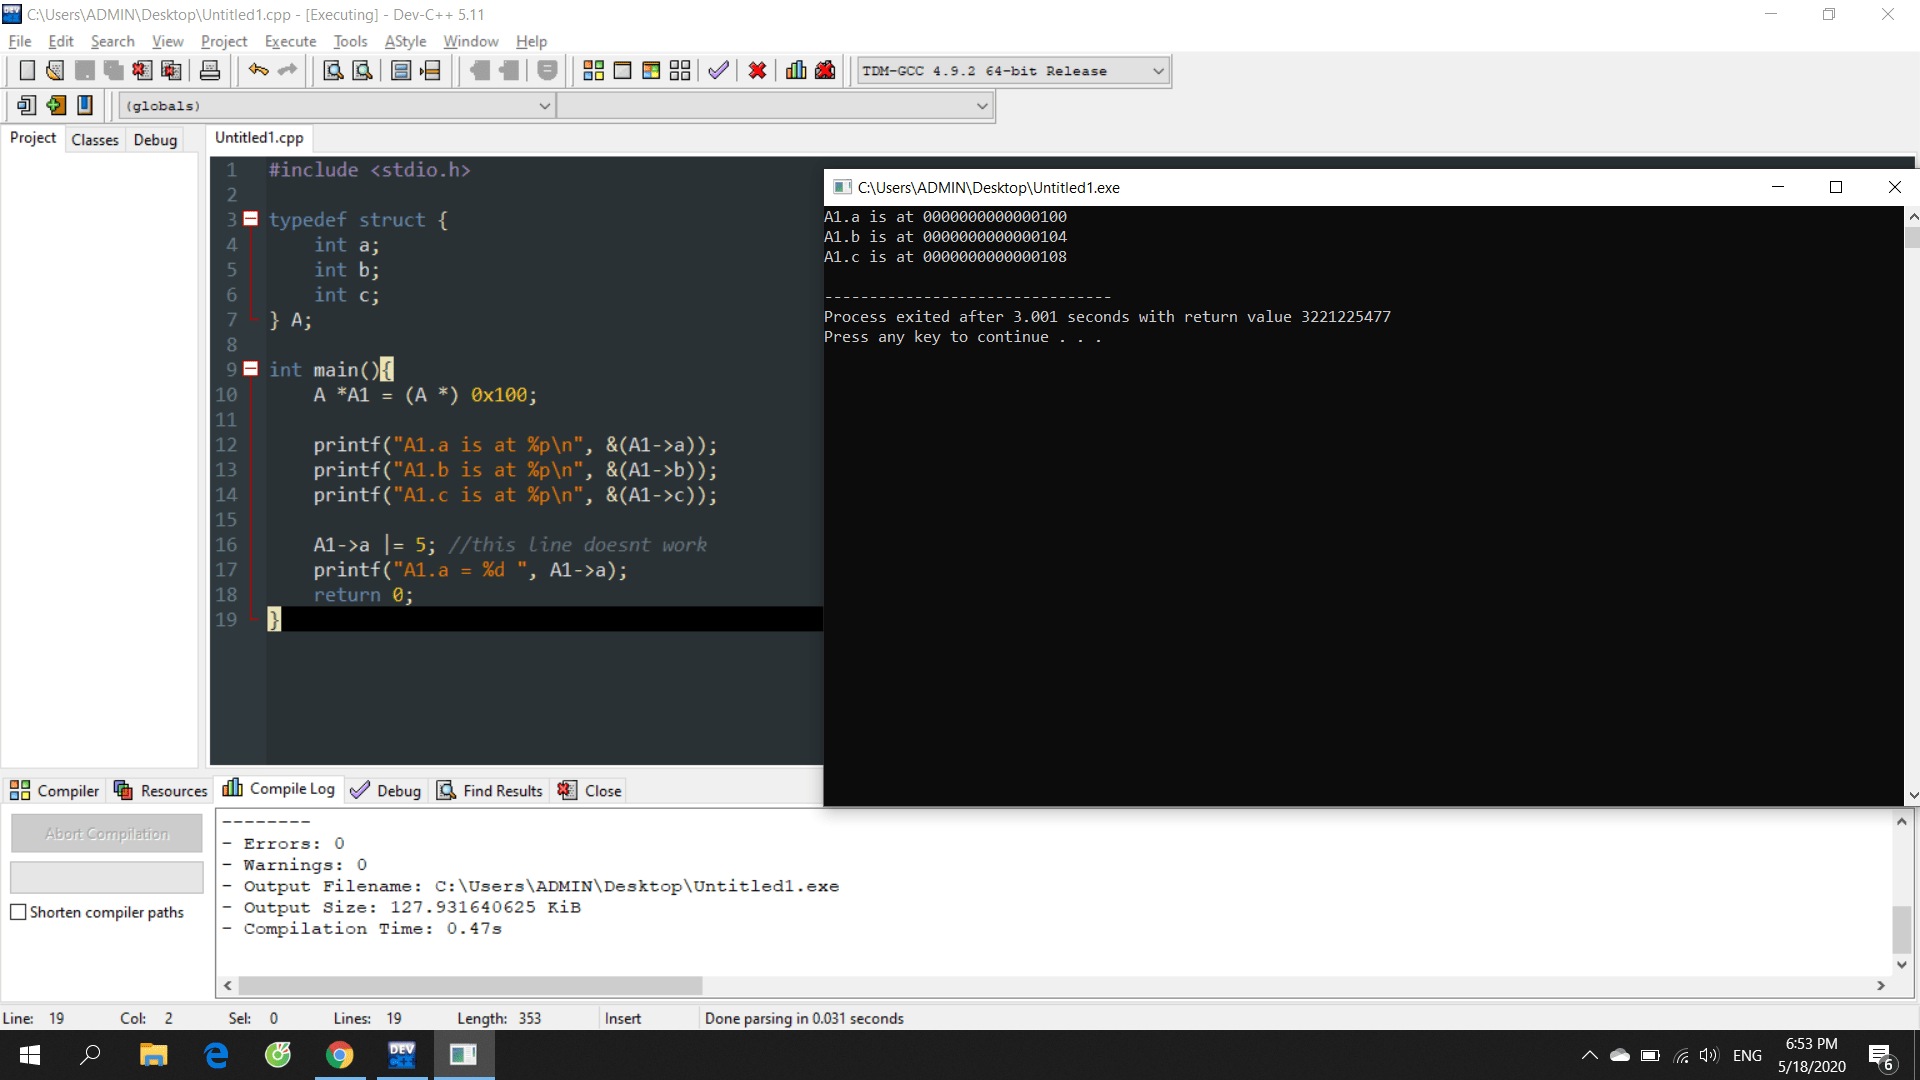Click the profile analysis bar chart icon
Screen dimensions: 1920x1080
point(796,71)
